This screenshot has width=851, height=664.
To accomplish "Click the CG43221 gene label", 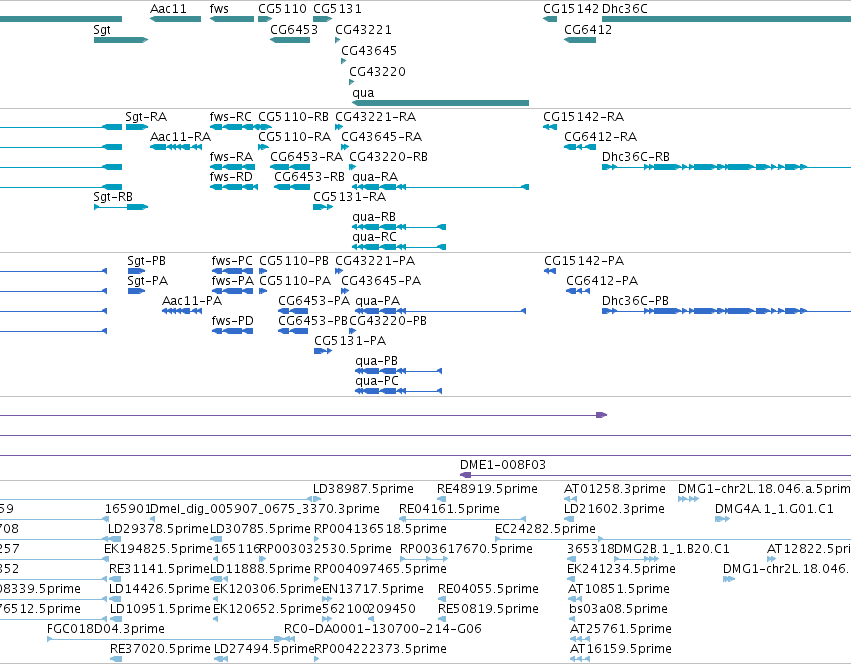I will click(363, 30).
